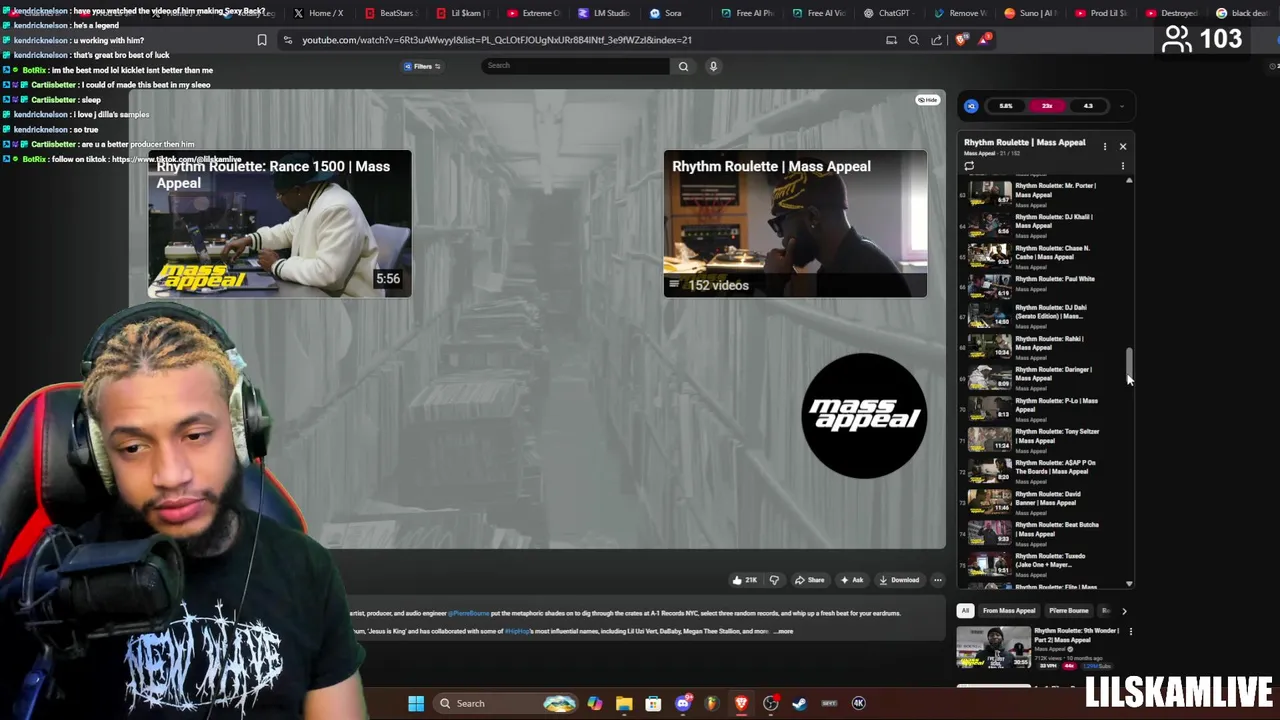Switch to the BeatStars tab
The height and width of the screenshot is (720, 1280).
389,13
